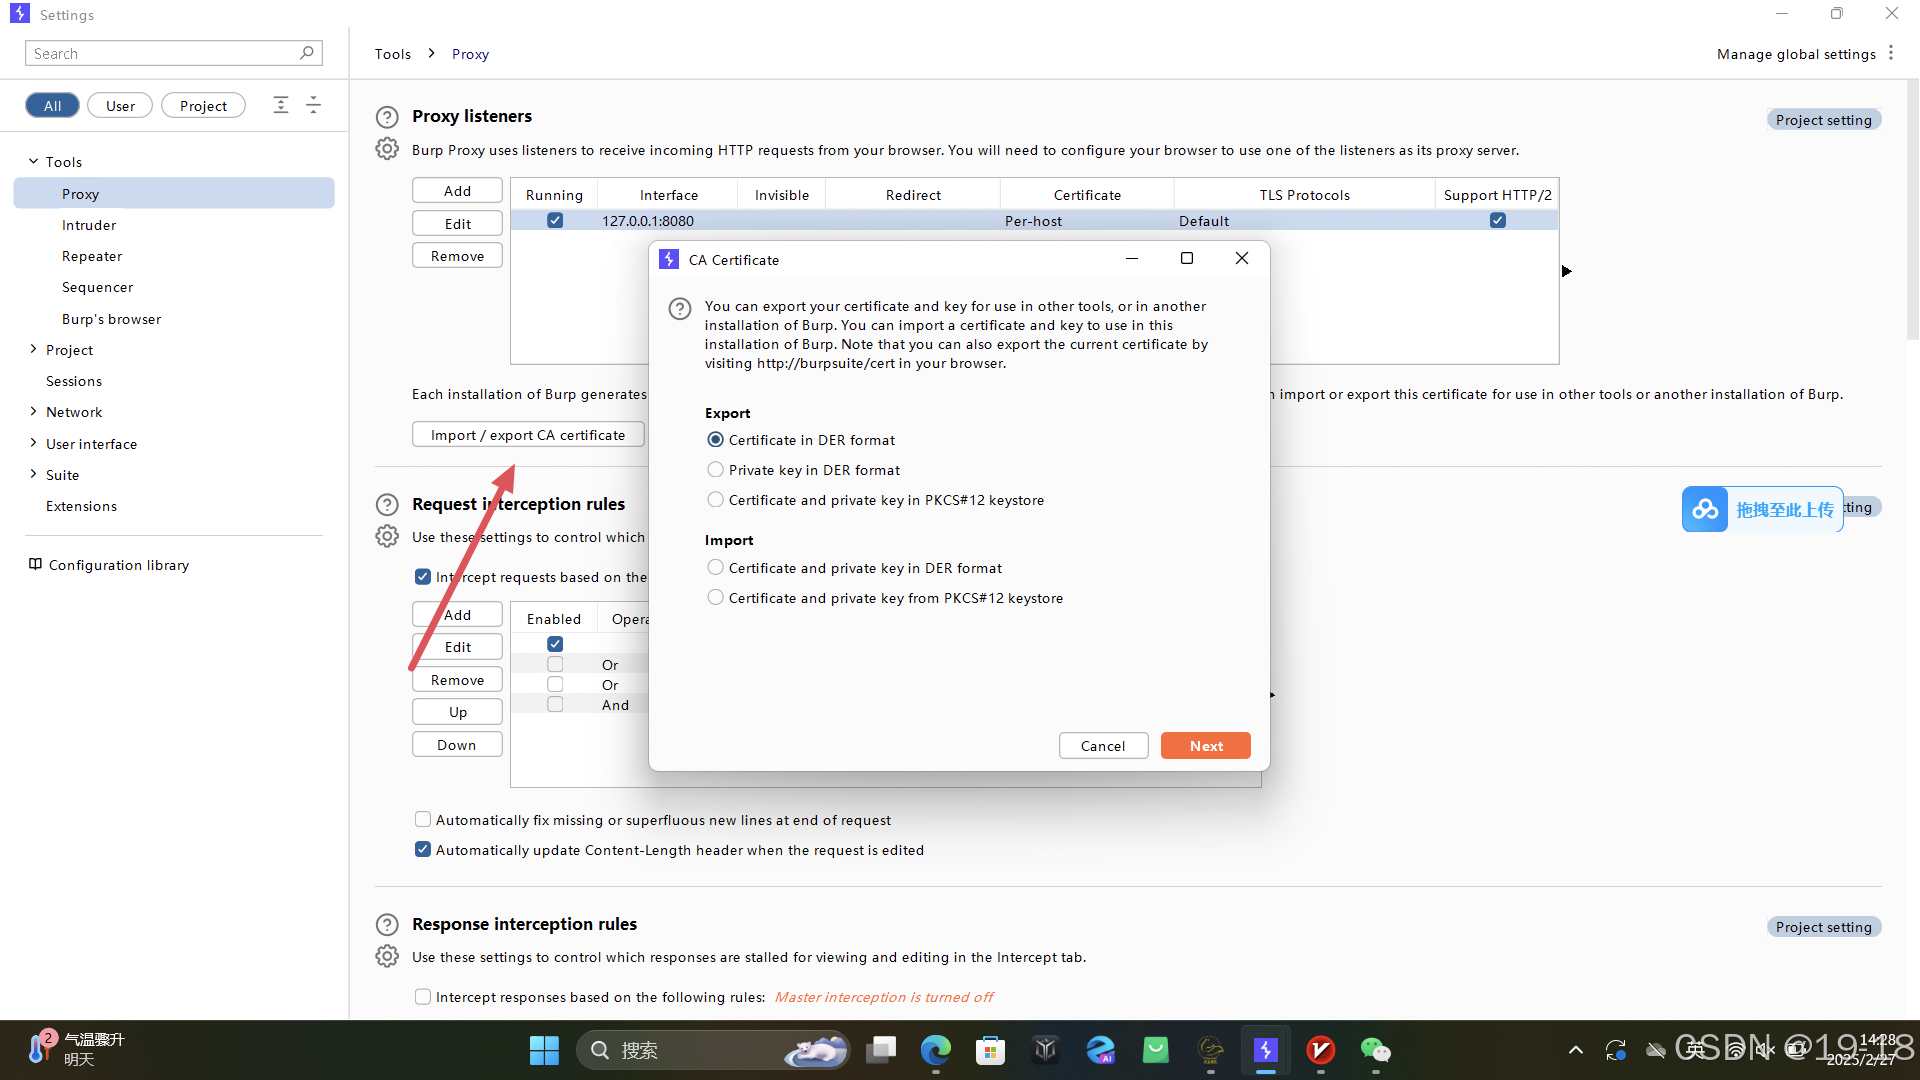Click the Response interception rules help icon
This screenshot has width=1920, height=1080.
[x=387, y=925]
